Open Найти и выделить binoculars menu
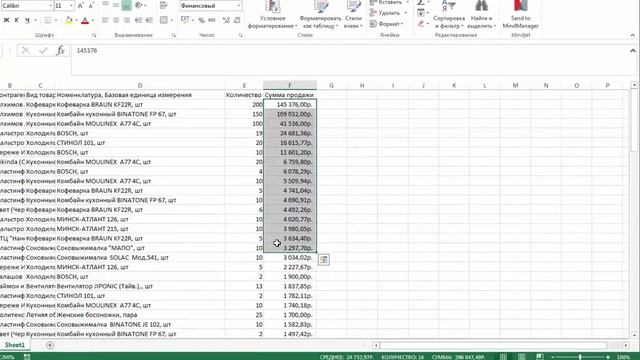The image size is (640, 360). [482, 15]
